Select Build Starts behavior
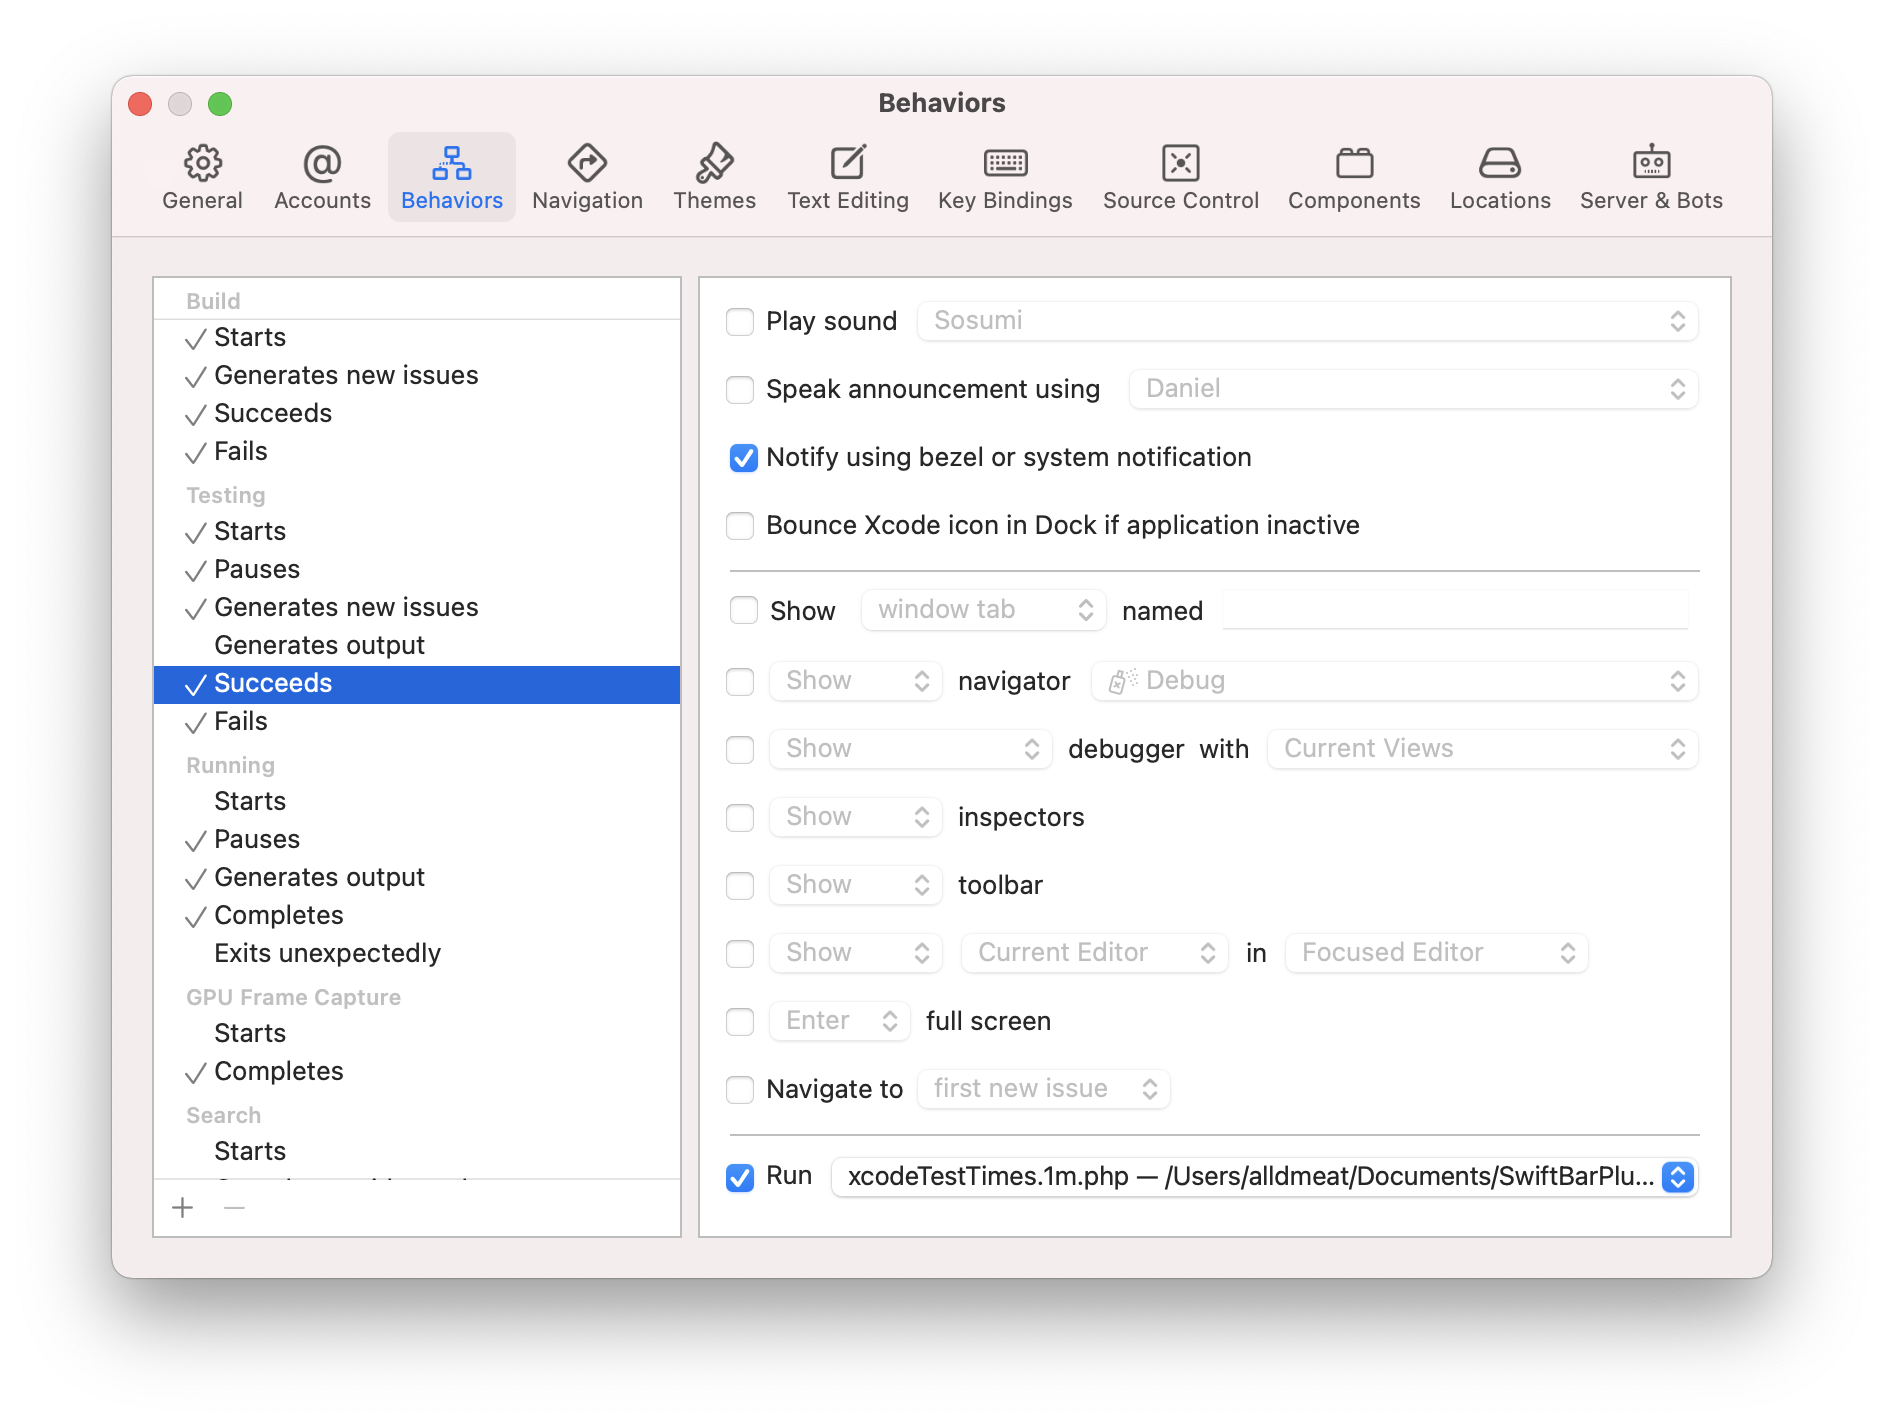This screenshot has height=1426, width=1884. pos(417,338)
